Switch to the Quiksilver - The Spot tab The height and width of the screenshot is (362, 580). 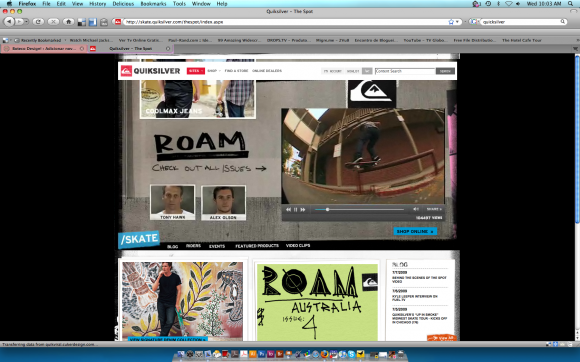(x=131, y=48)
